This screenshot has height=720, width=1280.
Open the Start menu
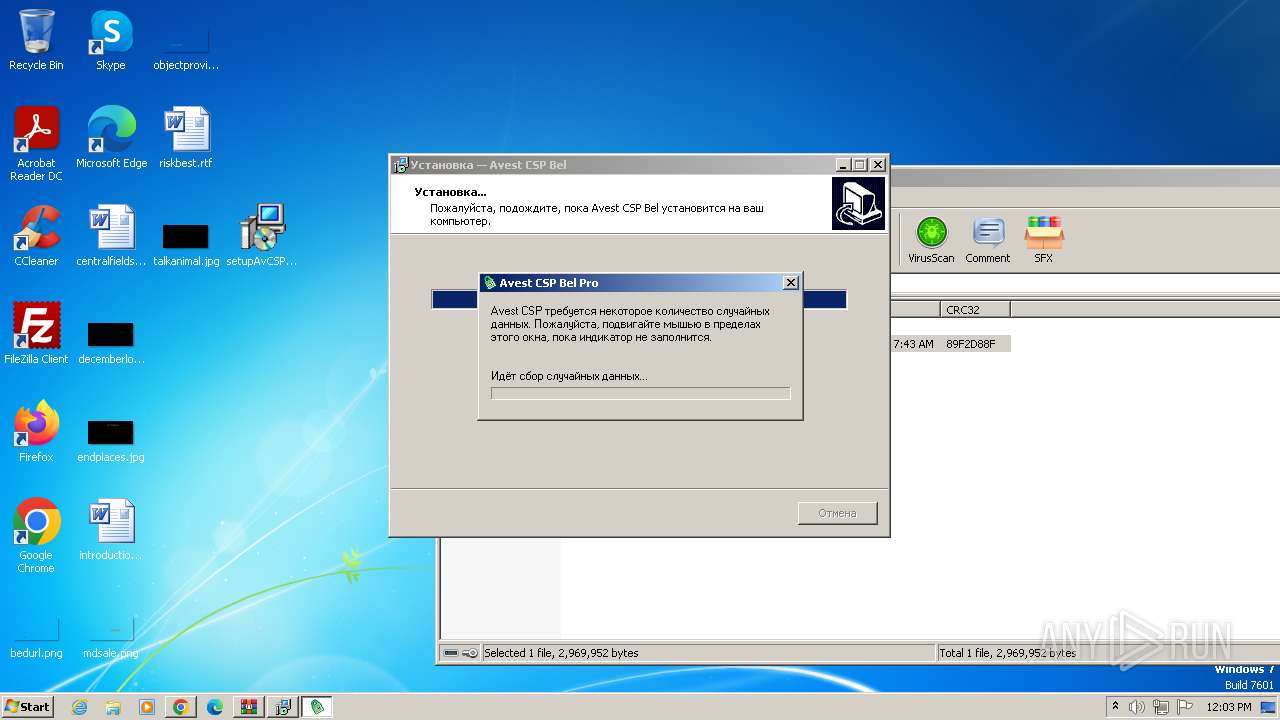click(28, 707)
